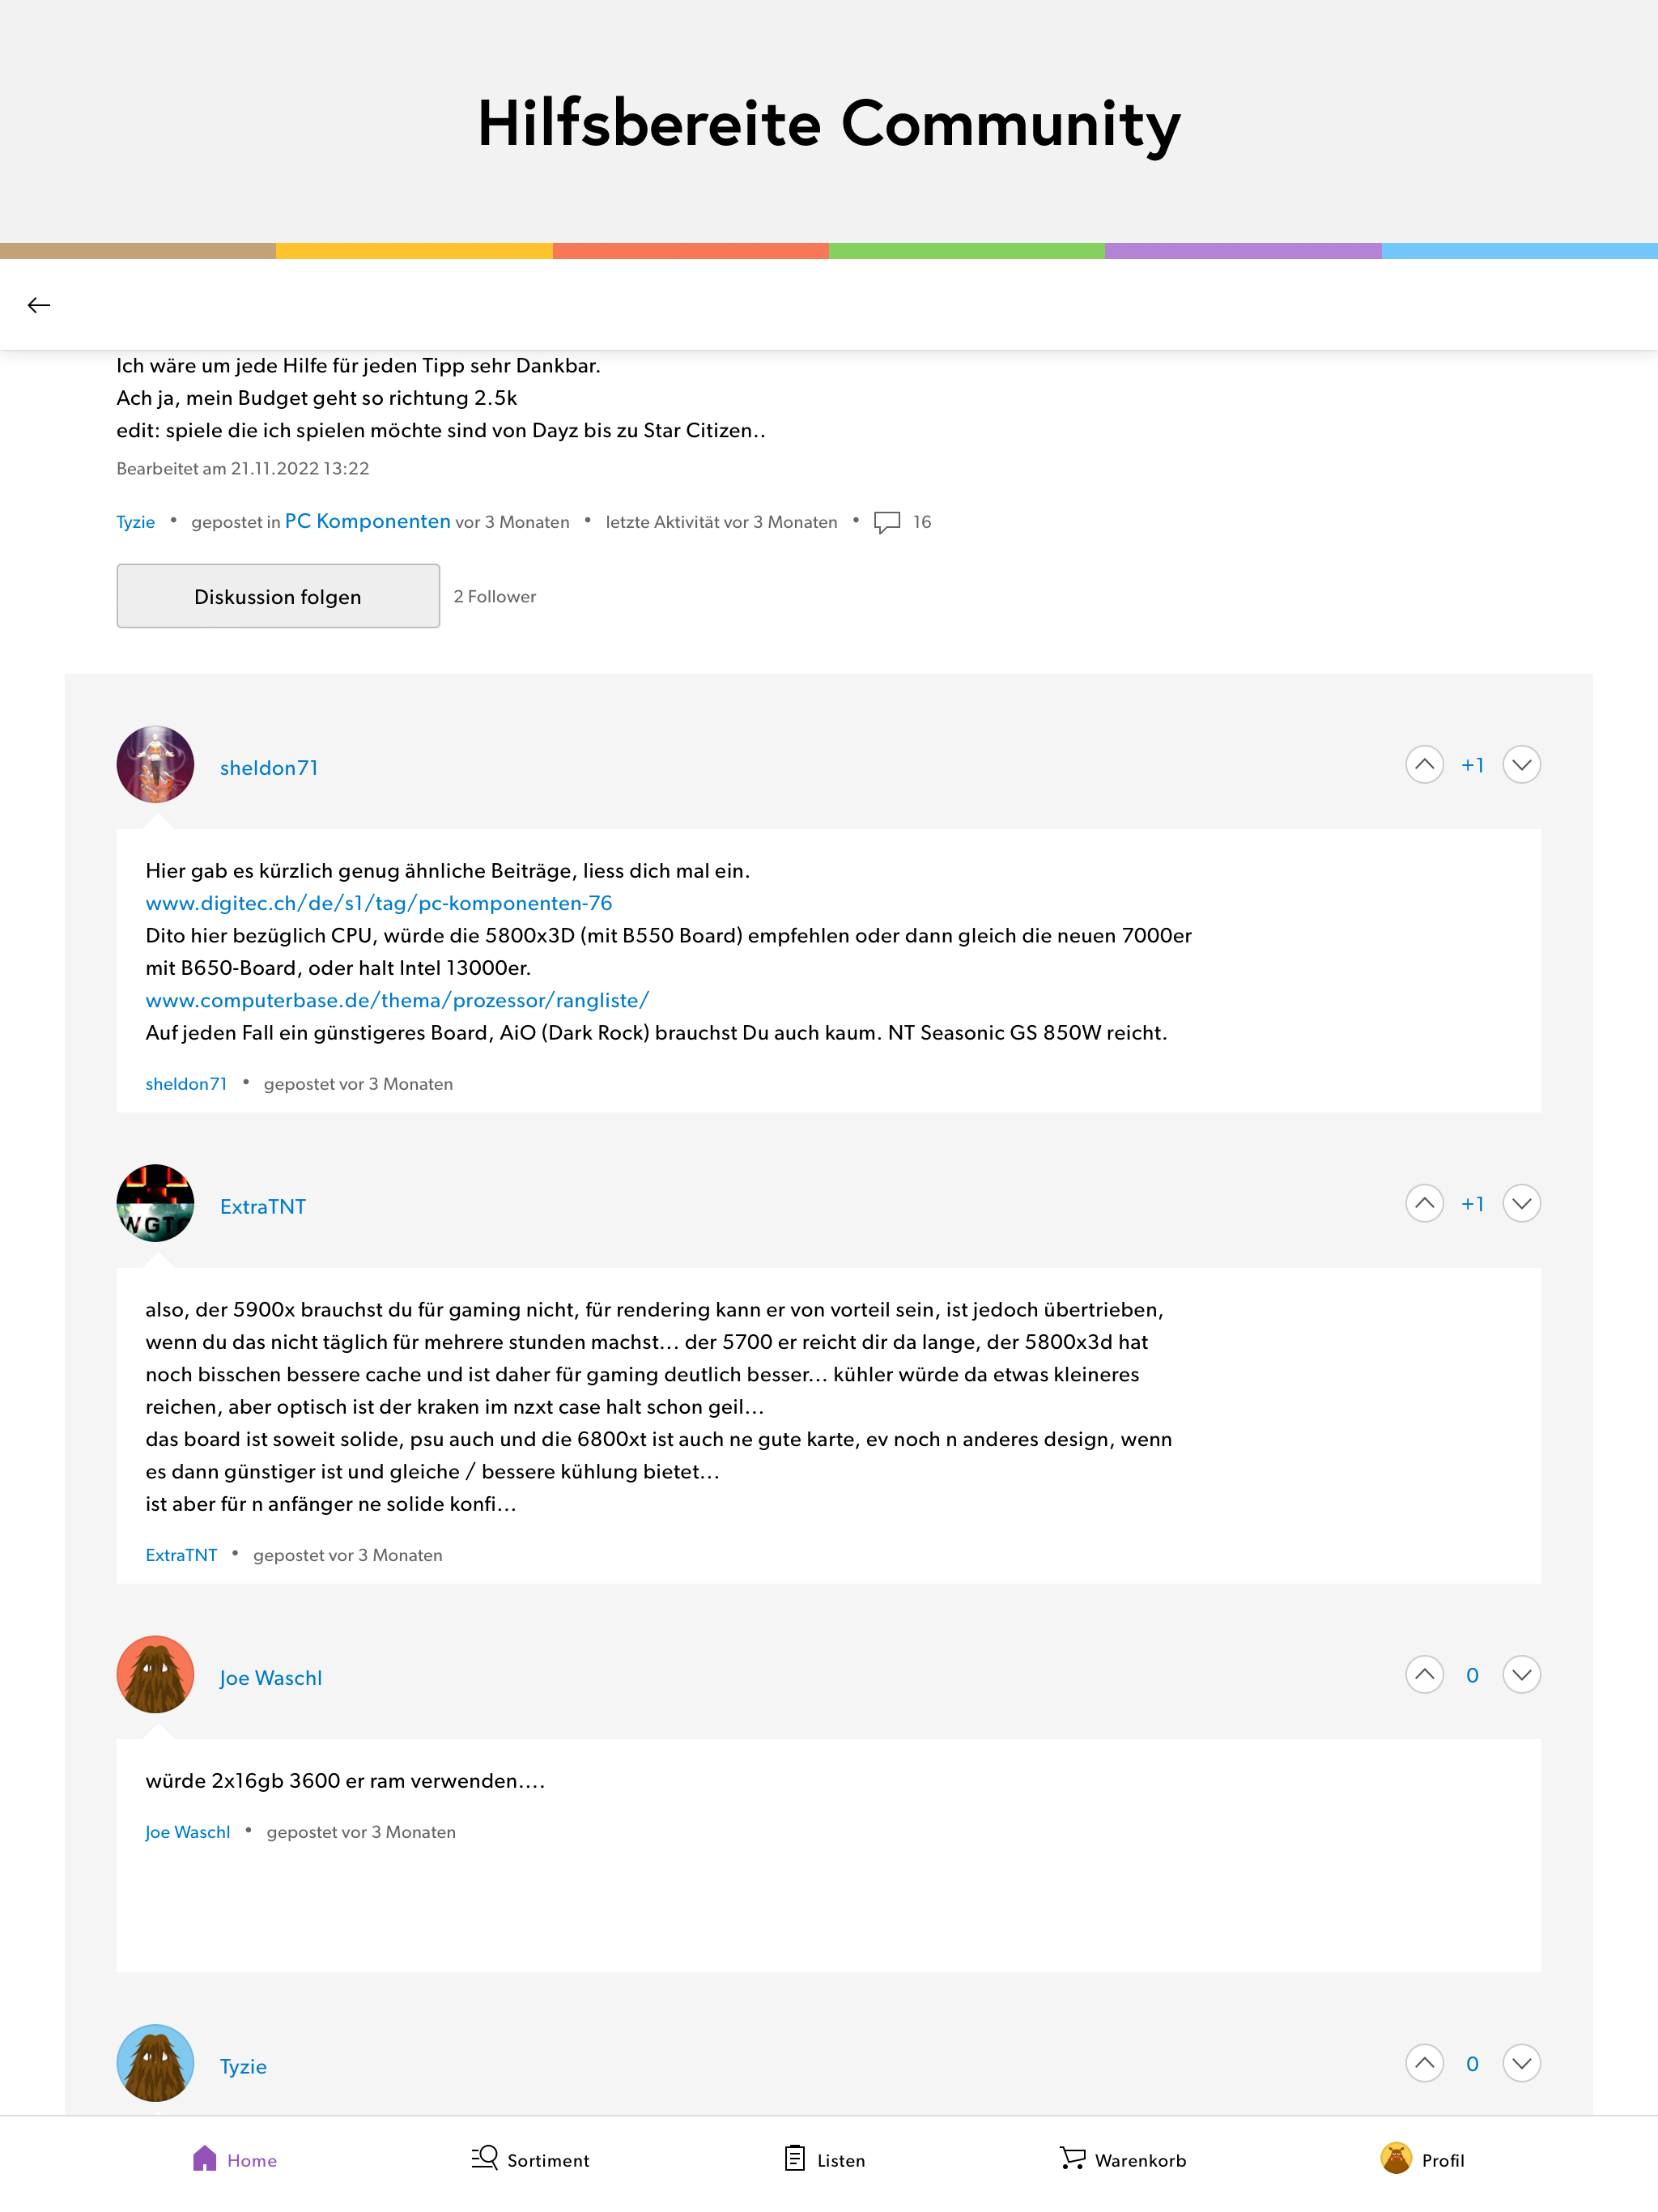
Task: Click ExtraTNT's profile avatar
Action: point(155,1204)
